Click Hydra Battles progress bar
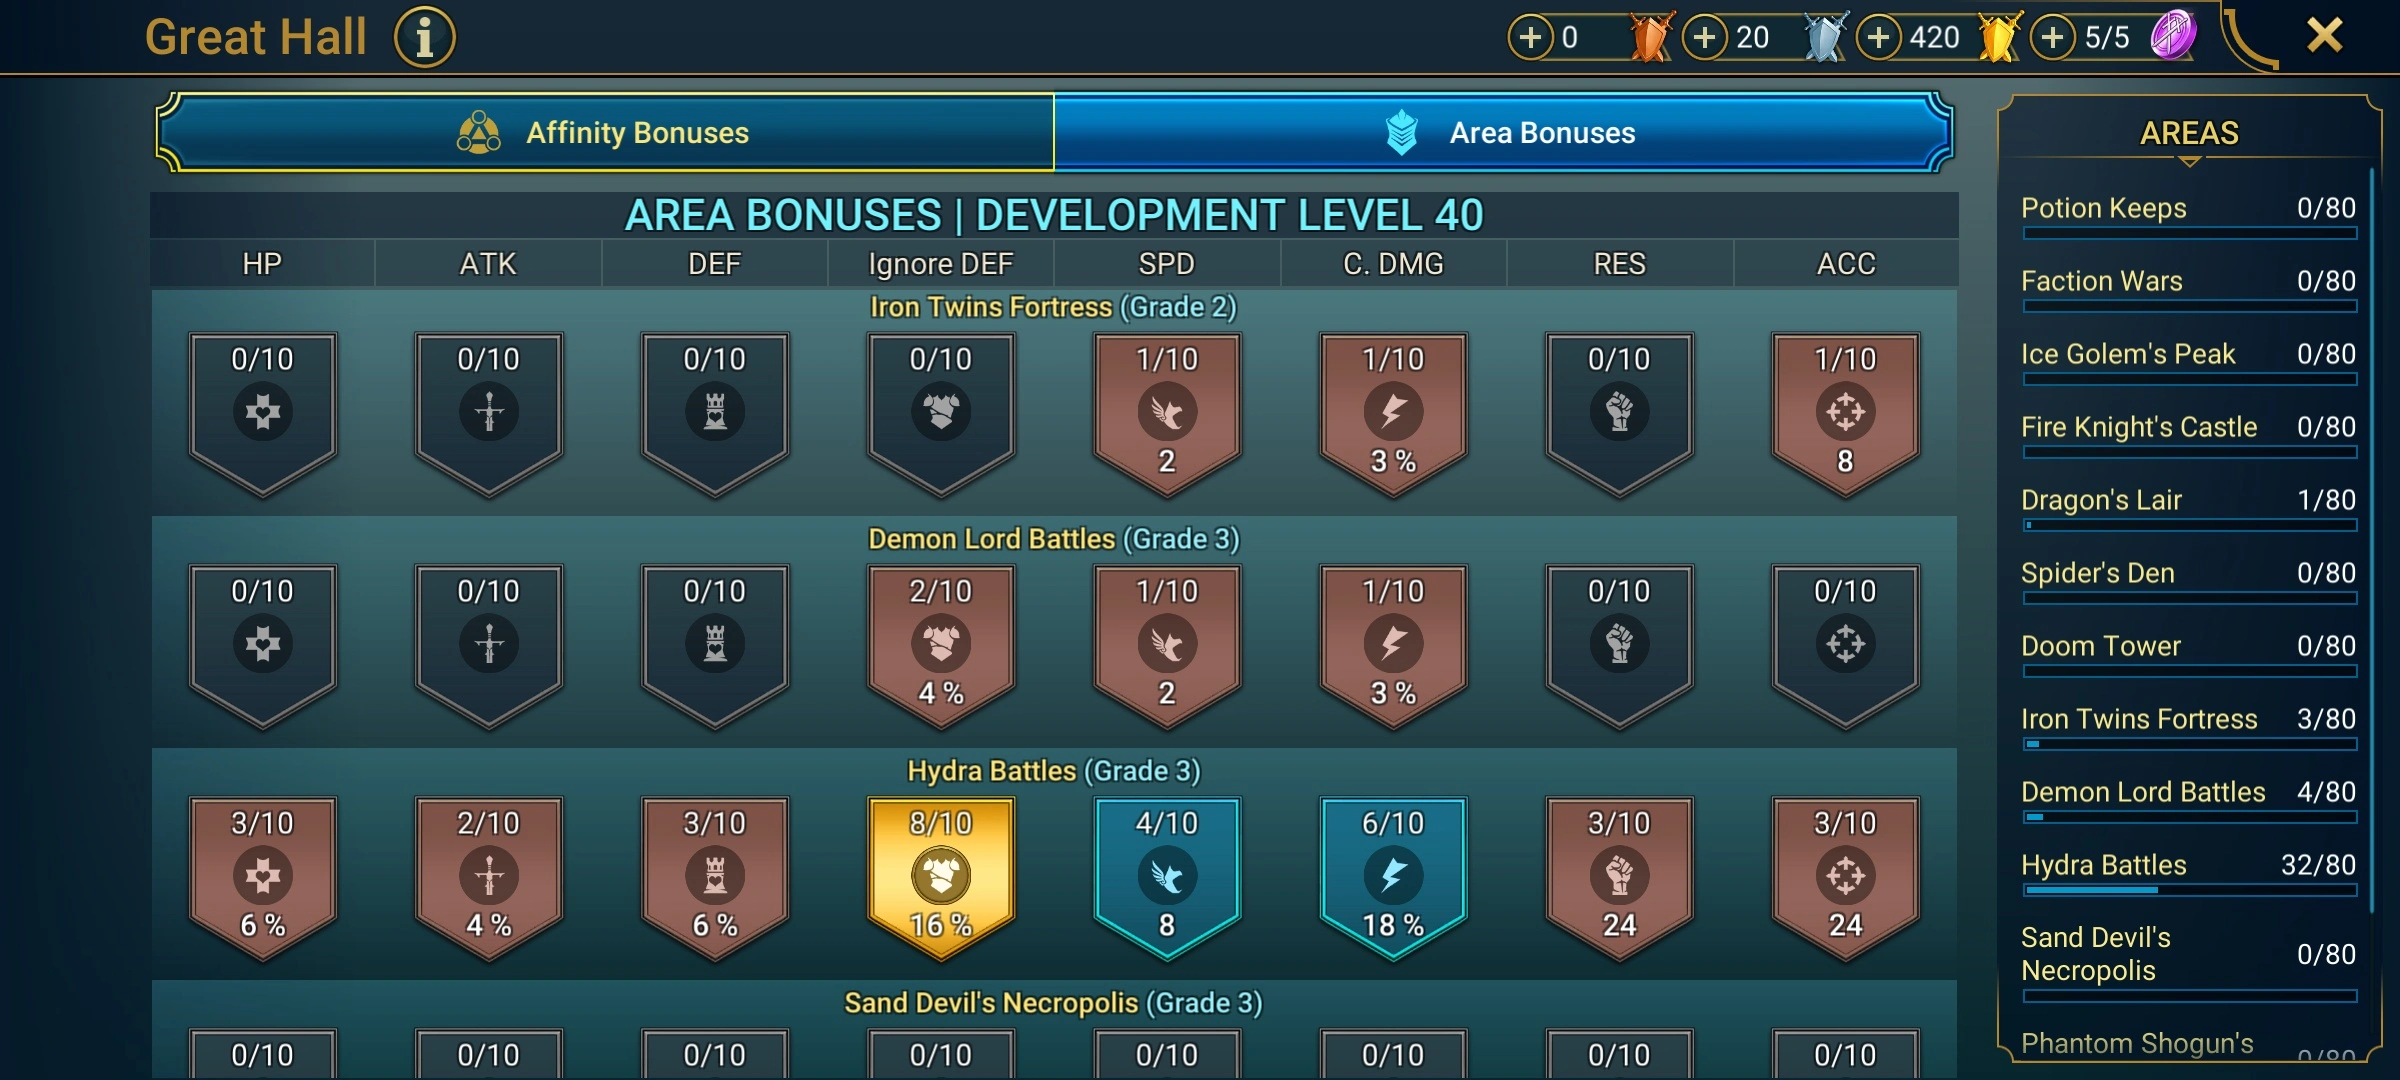Screen dimensions: 2400x1080 point(2189,889)
